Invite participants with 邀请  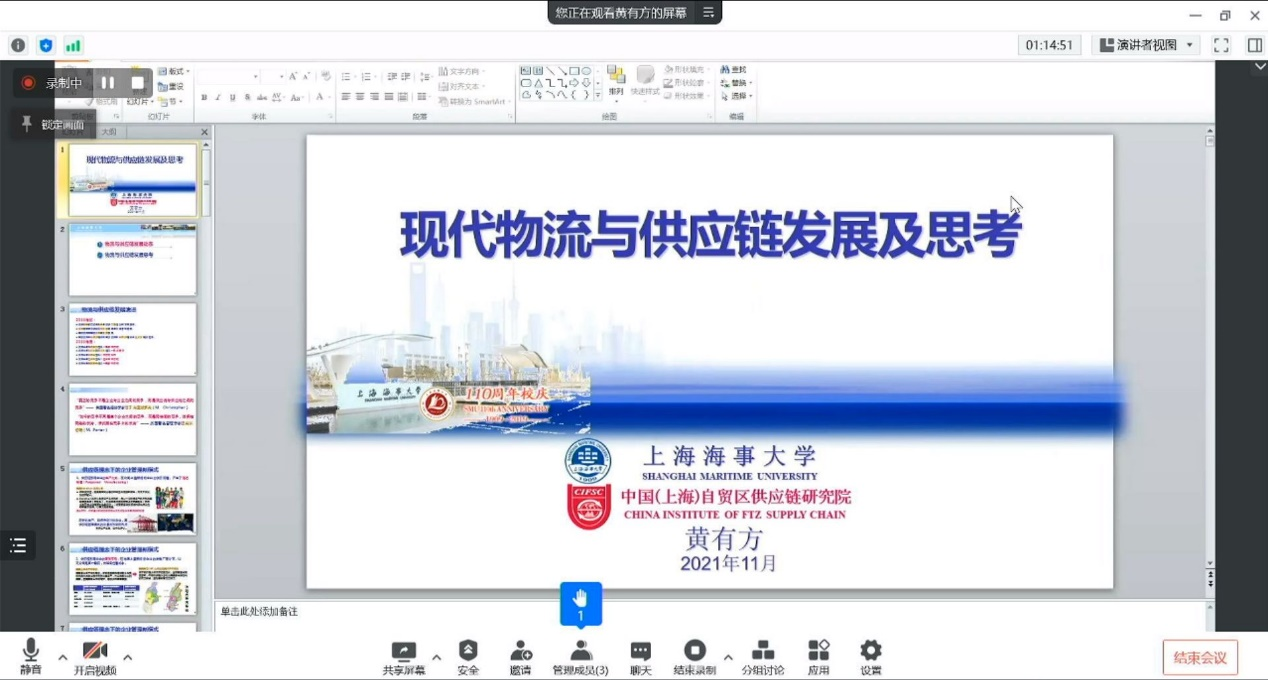pyautogui.click(x=520, y=656)
